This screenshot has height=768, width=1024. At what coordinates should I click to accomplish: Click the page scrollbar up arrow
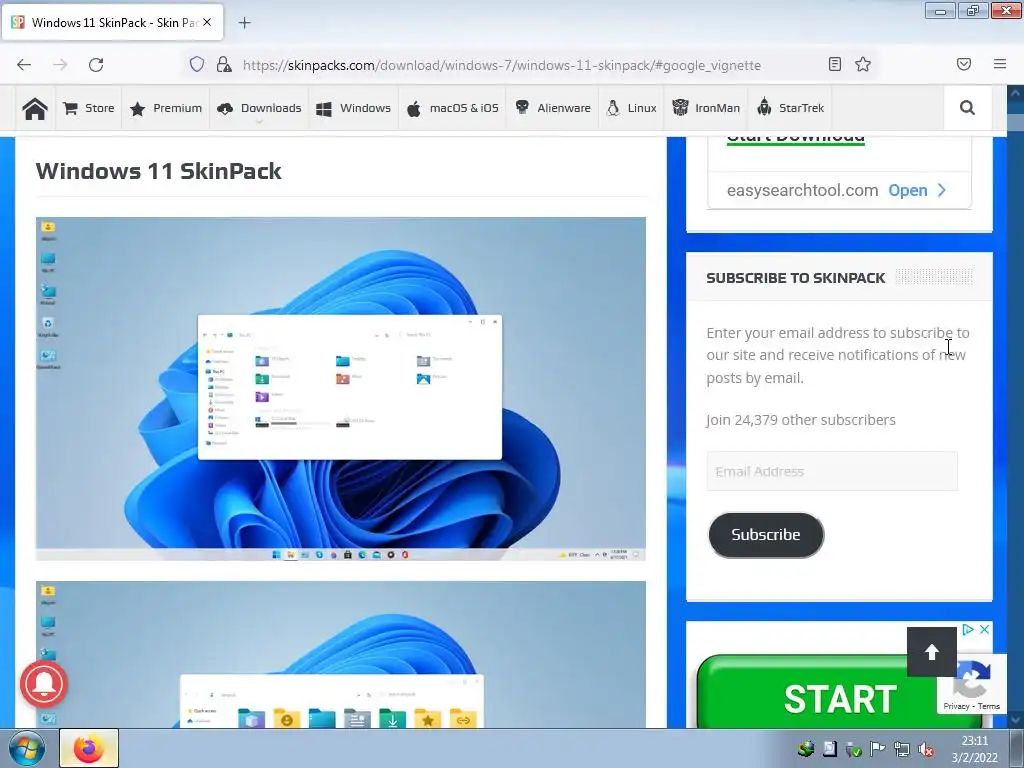click(1016, 93)
